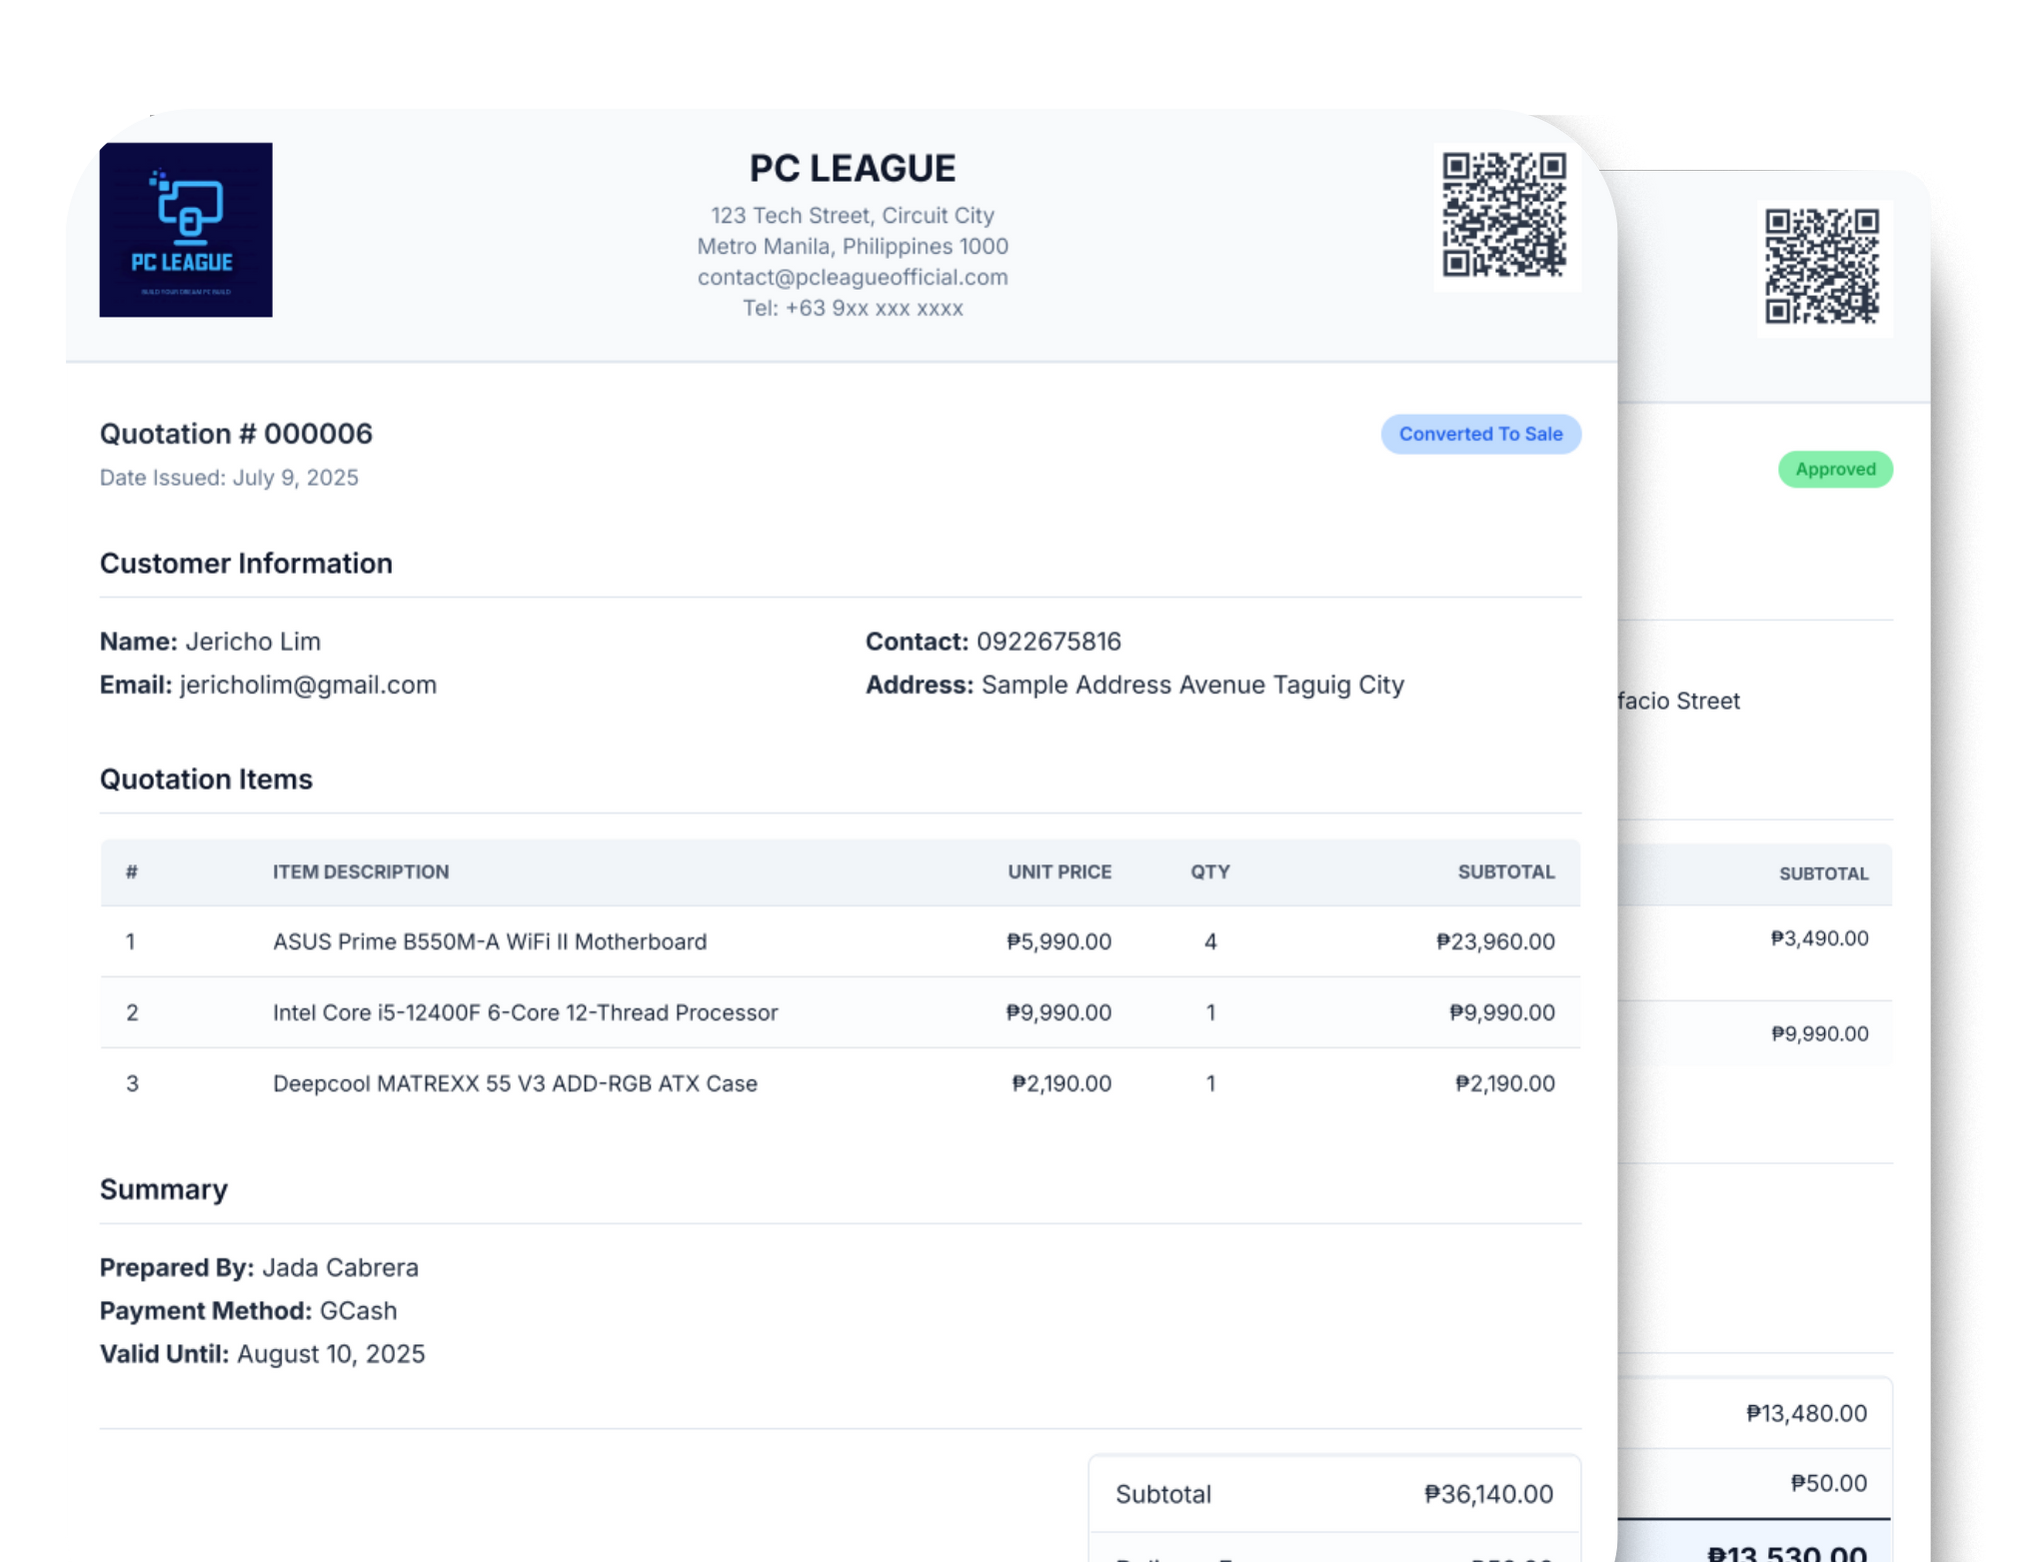Click the Quotation # 000006 title

point(236,434)
